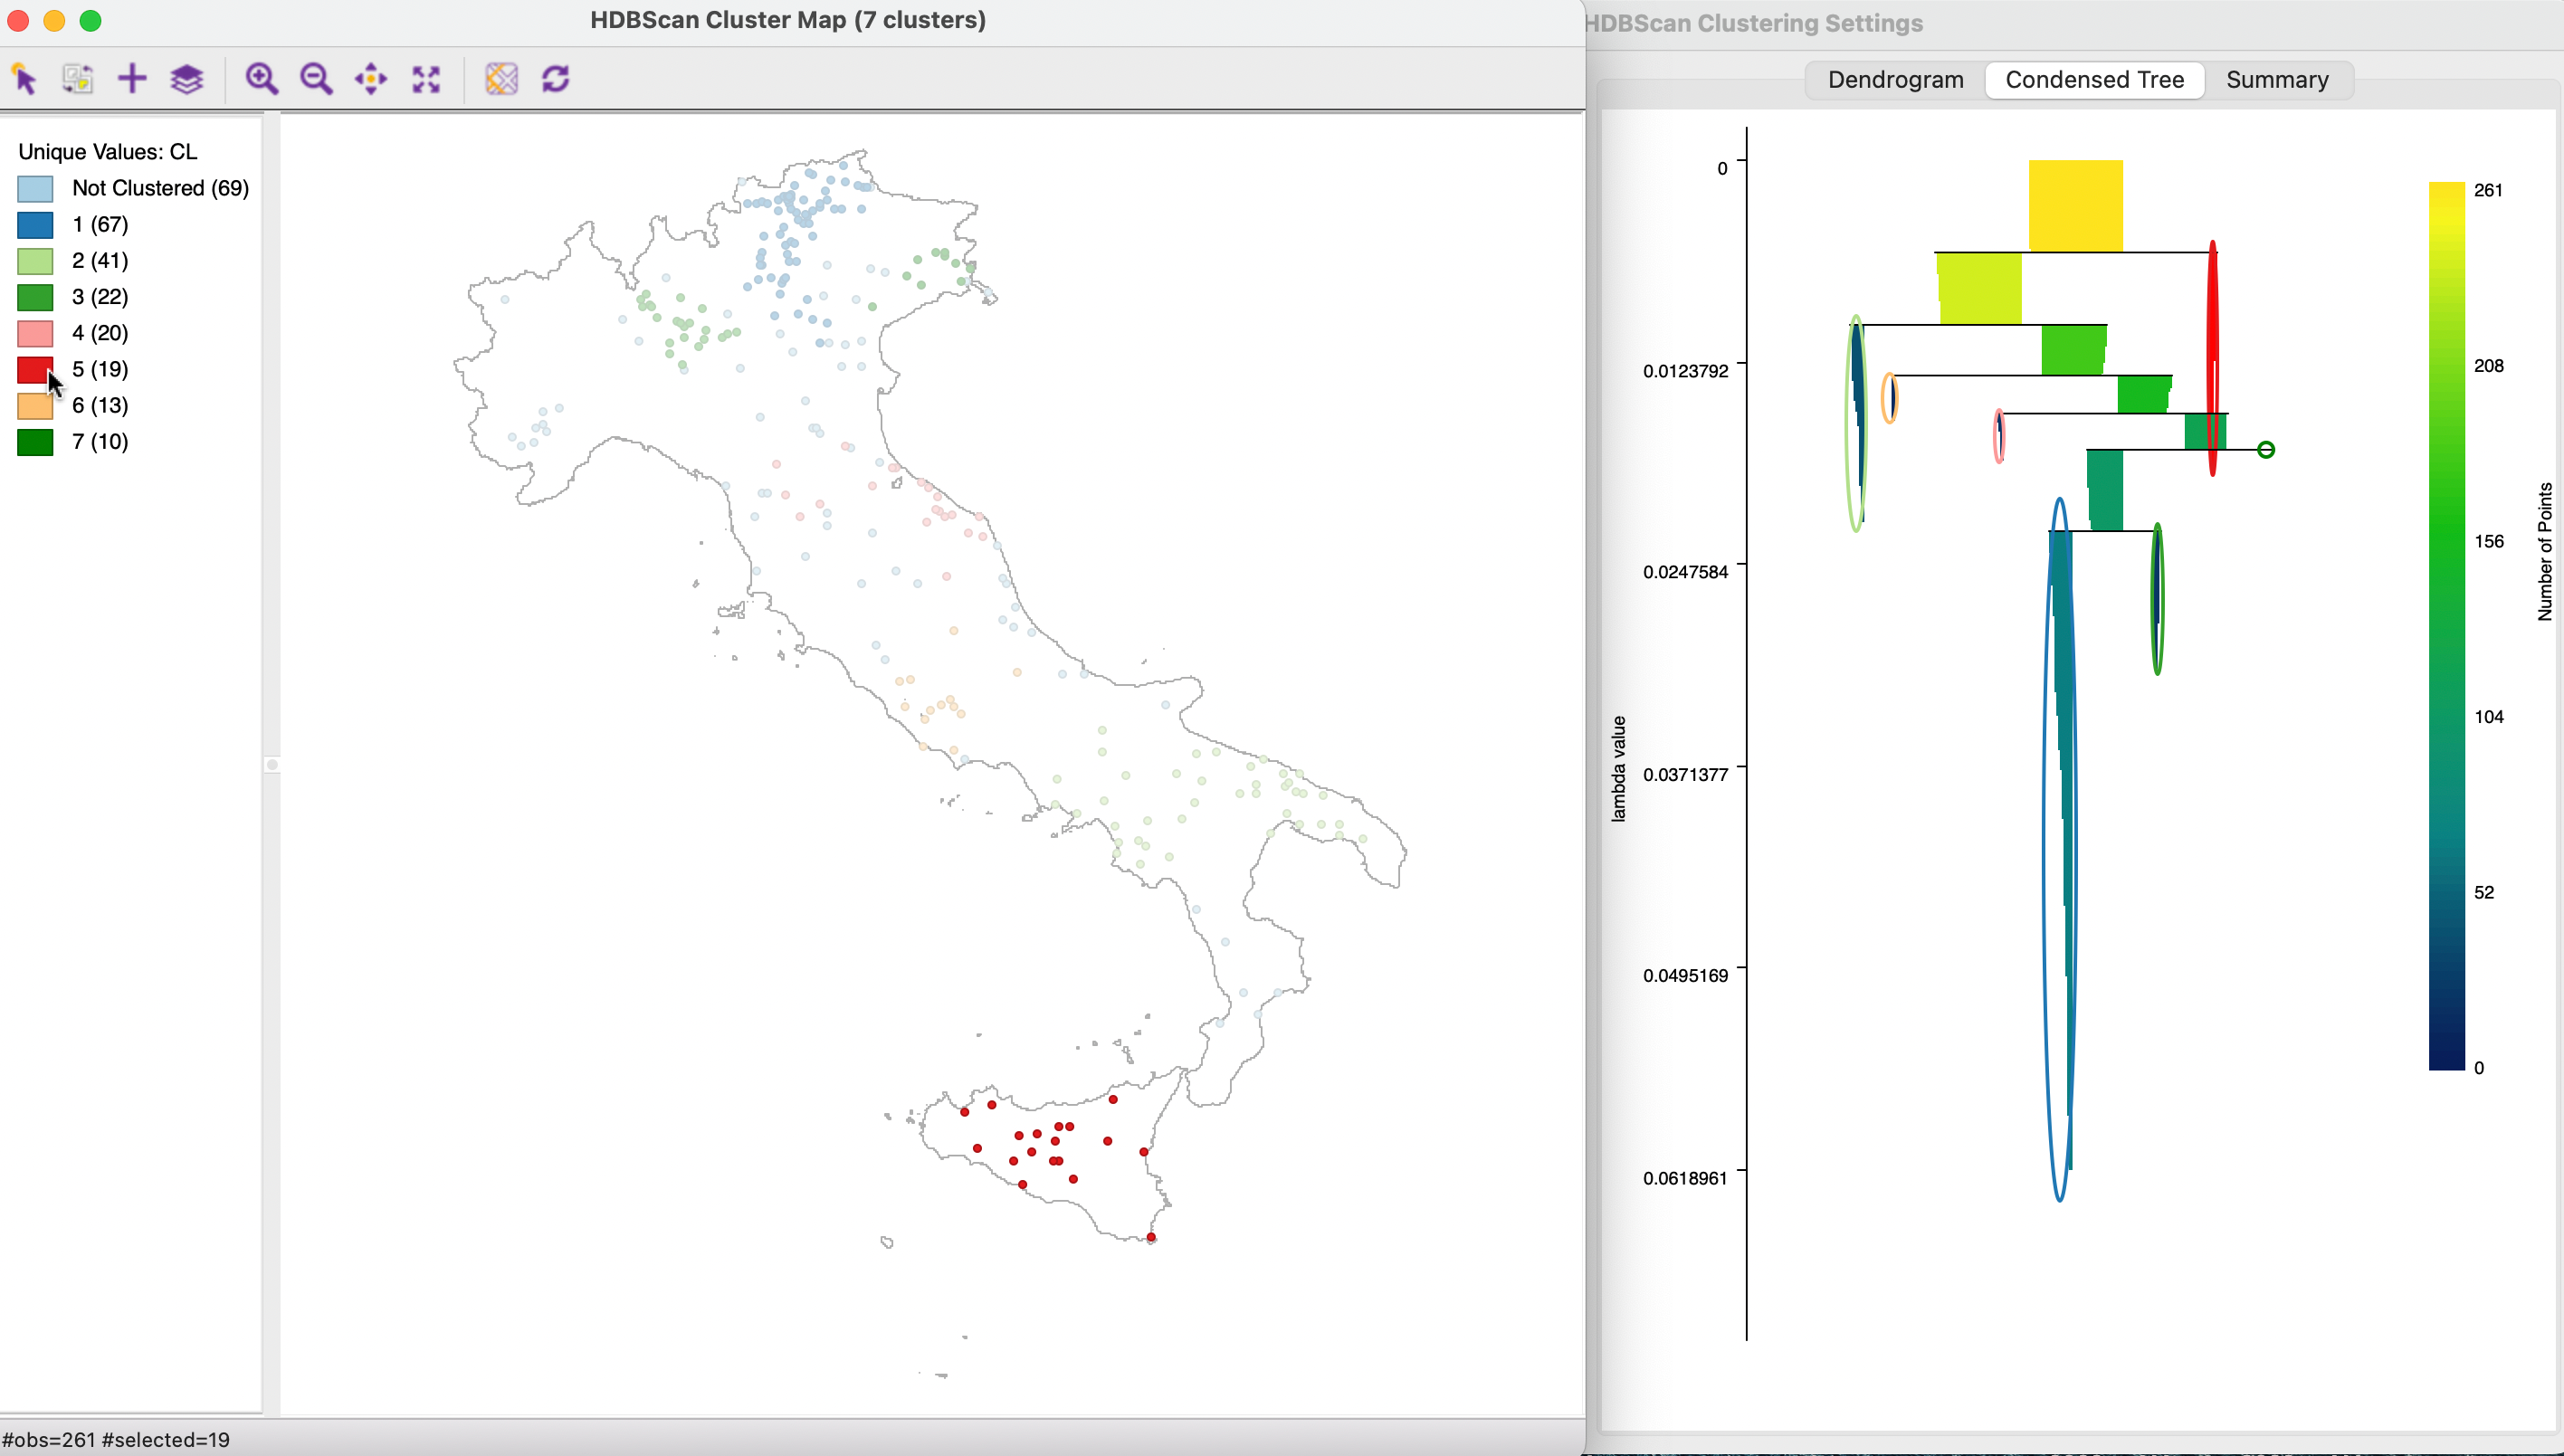This screenshot has height=1456, width=2564.
Task: Click the refresh map icon
Action: [x=556, y=79]
